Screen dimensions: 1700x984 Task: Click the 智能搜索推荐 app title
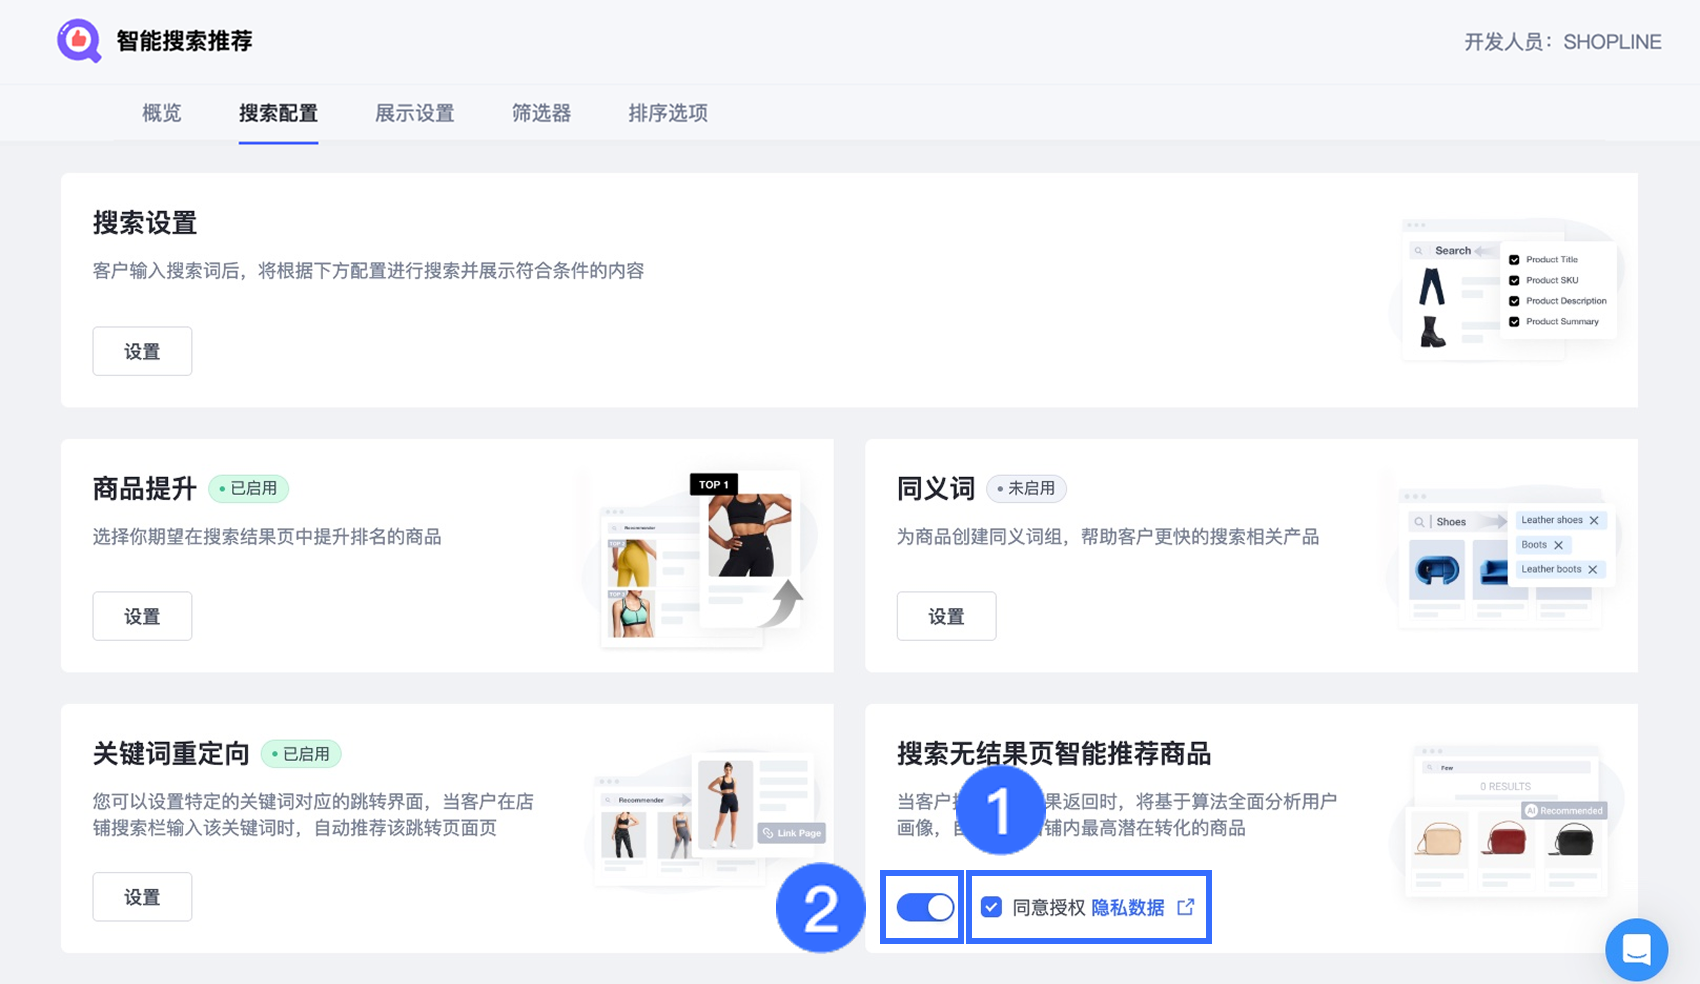[184, 41]
